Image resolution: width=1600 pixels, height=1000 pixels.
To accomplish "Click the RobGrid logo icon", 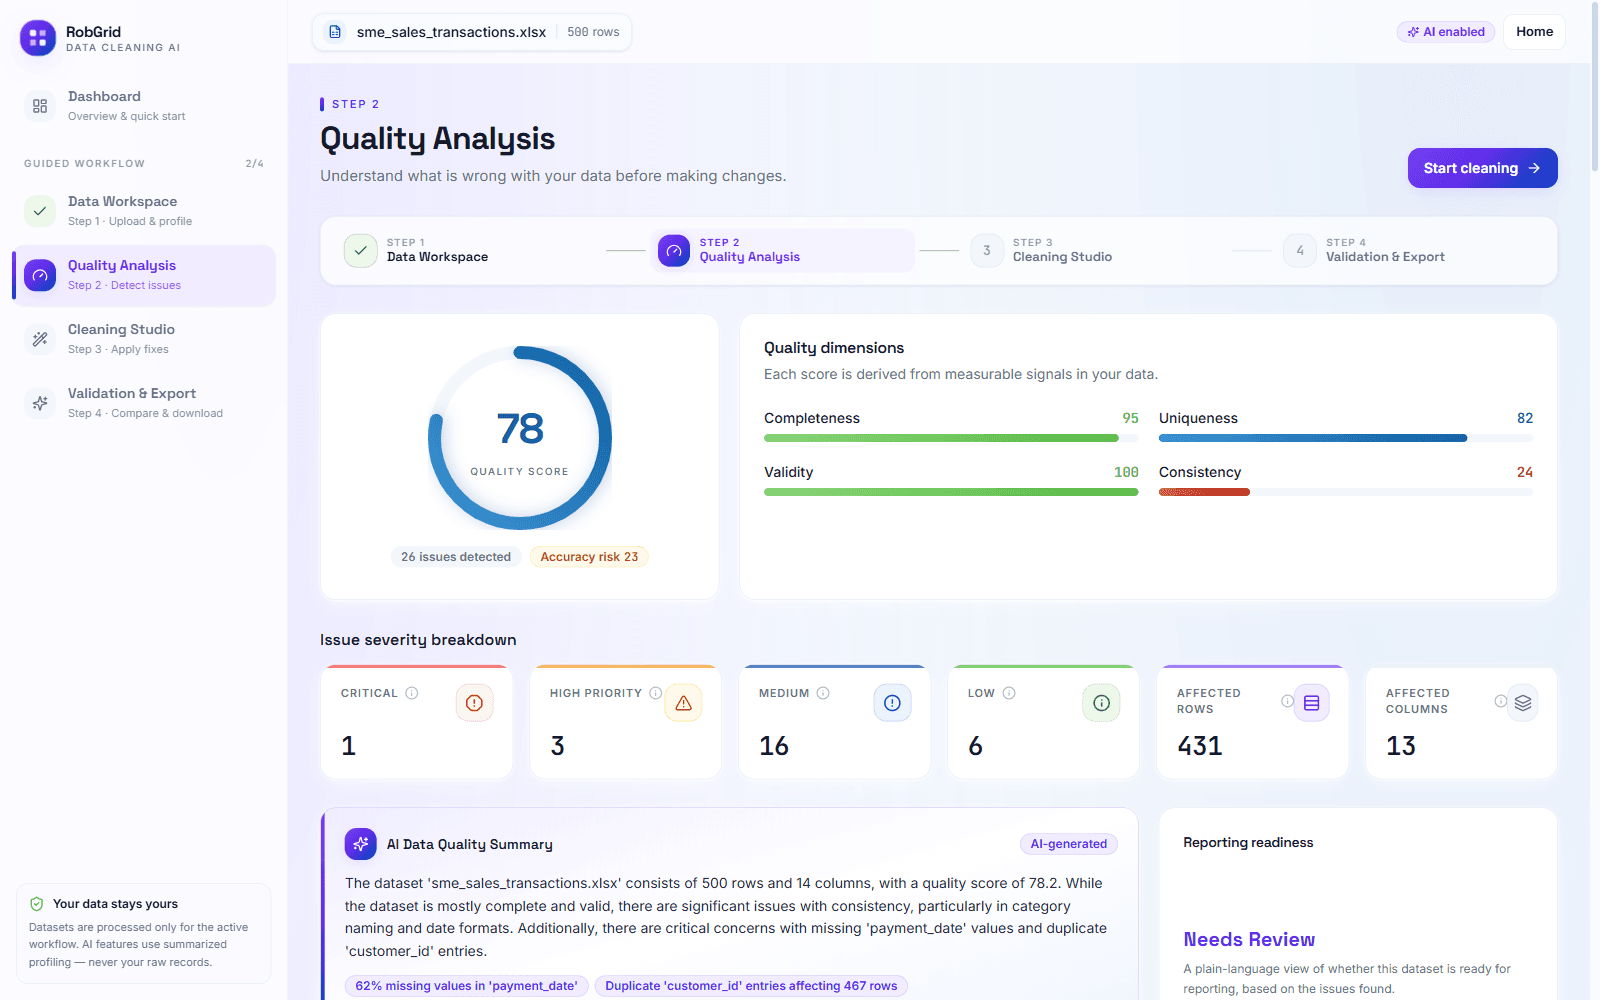I will coord(38,38).
